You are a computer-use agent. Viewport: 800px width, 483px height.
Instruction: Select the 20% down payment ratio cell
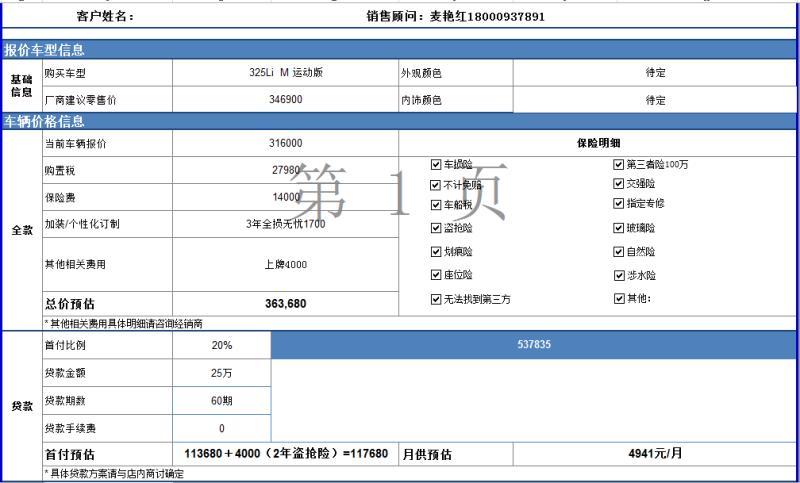pos(222,345)
